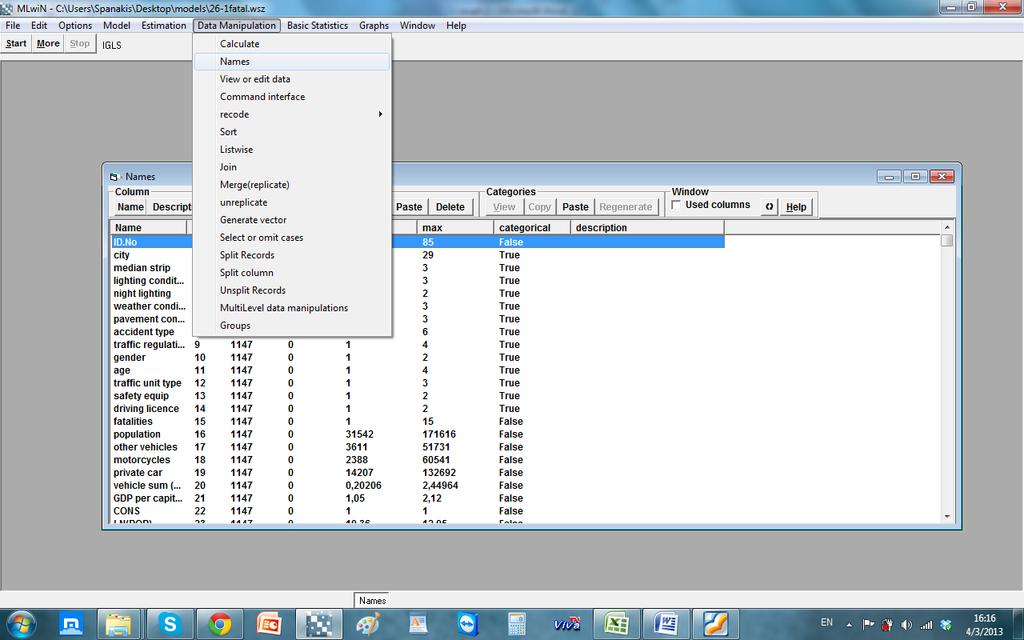Select unreplicate from the menu
Screen dimensions: 1024x640
(292, 202)
